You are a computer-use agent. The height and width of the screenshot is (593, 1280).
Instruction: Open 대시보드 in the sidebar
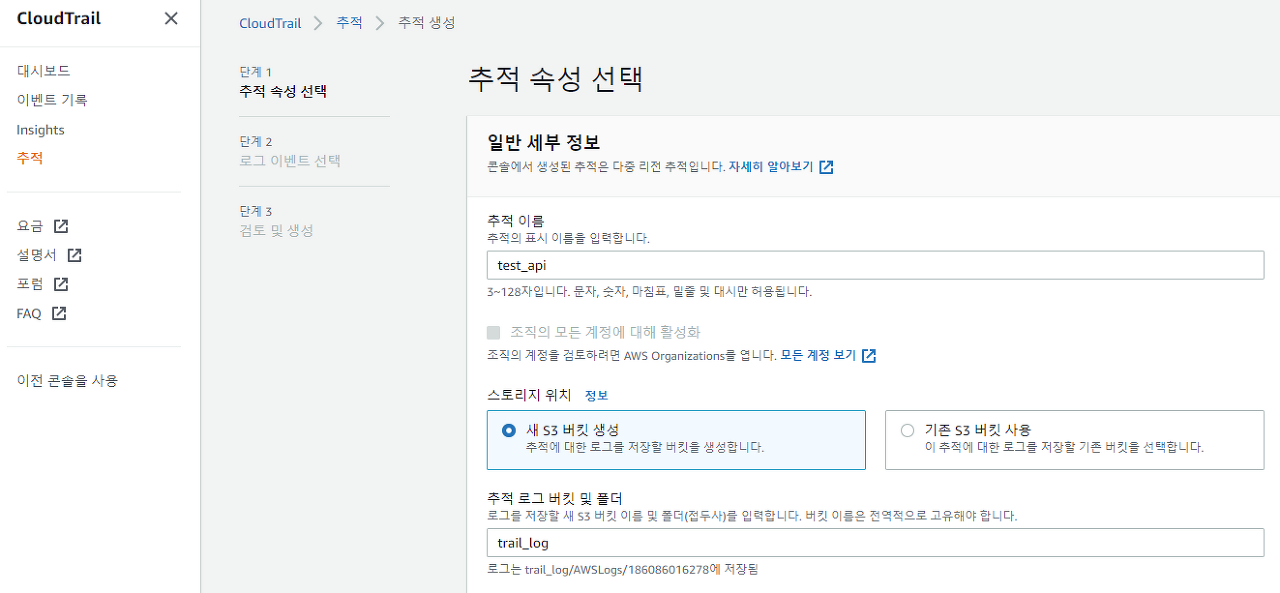click(x=43, y=71)
